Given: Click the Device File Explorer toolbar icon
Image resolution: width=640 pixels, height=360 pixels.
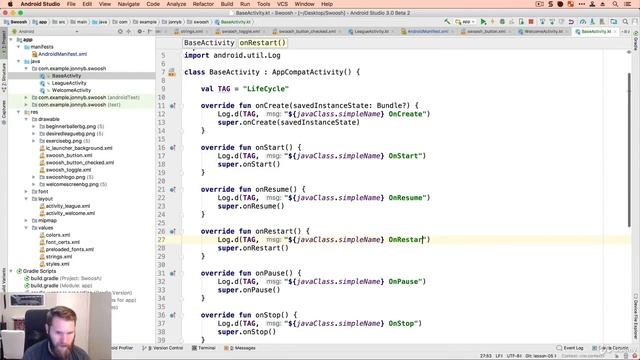Looking at the screenshot, I should 613,22.
